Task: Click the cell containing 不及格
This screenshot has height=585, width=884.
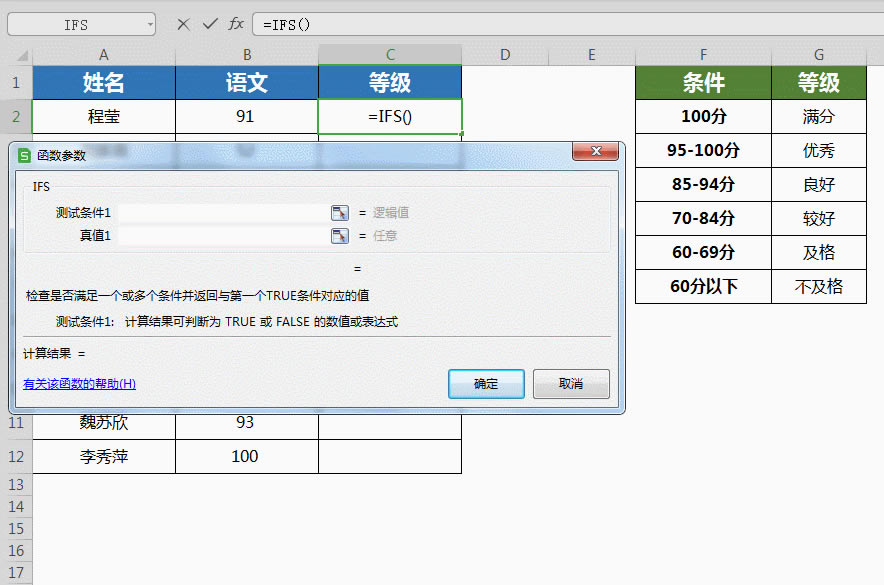Action: coord(819,286)
